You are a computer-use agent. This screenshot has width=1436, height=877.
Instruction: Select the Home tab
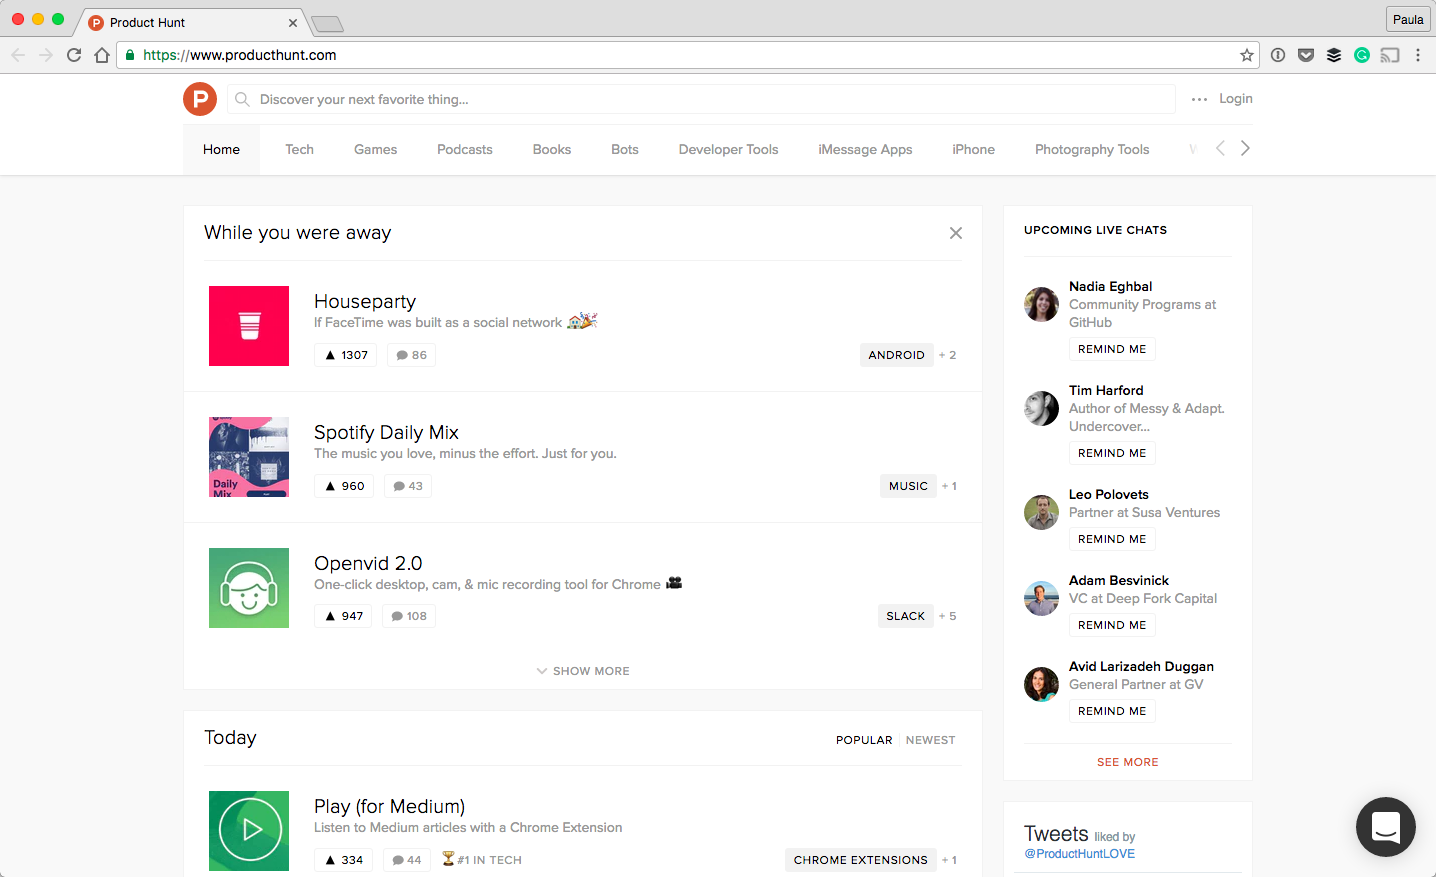click(221, 150)
